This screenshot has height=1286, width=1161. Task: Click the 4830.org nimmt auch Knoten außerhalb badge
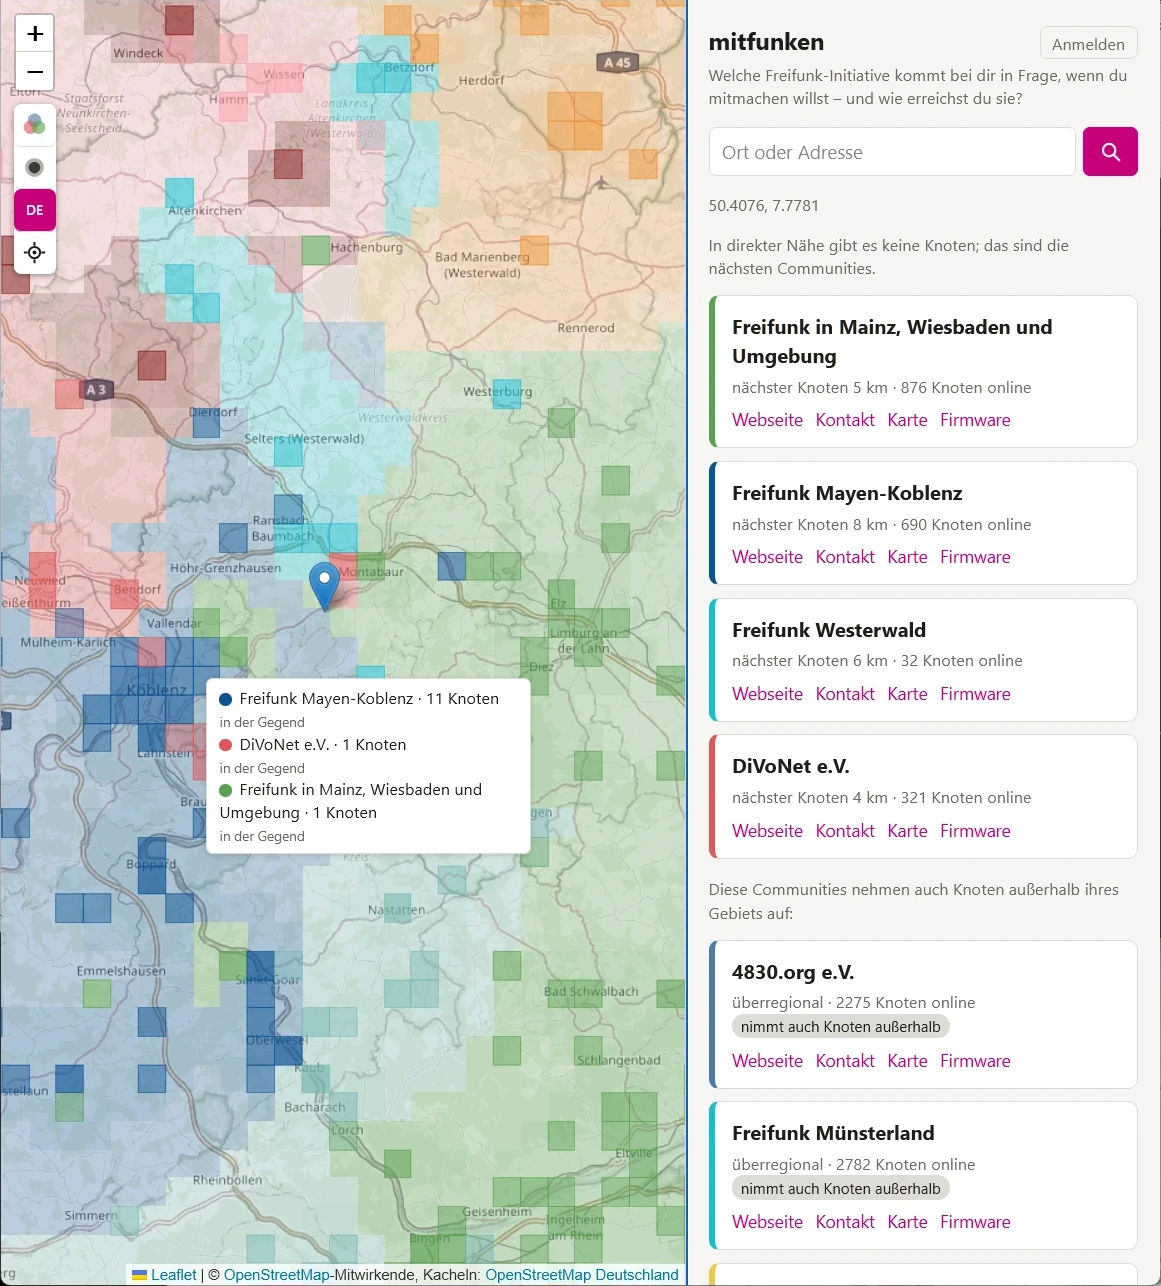(841, 1027)
